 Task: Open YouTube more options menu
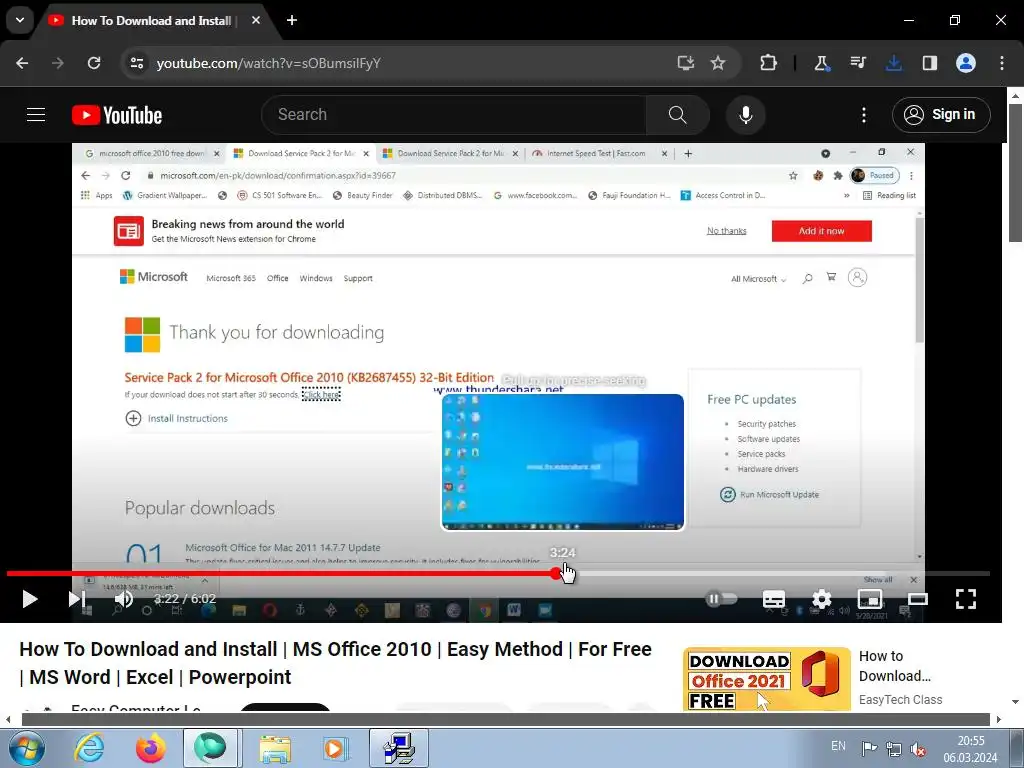pos(864,115)
